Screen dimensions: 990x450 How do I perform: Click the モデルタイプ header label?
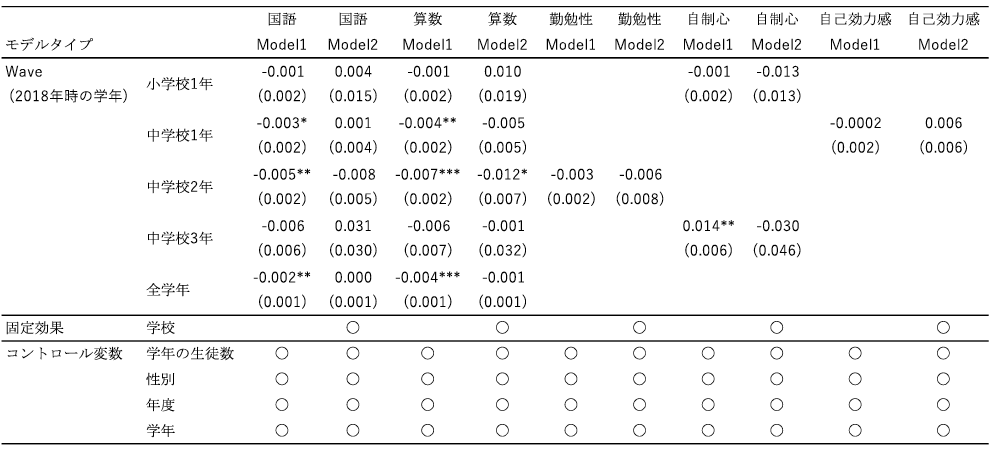(49, 45)
